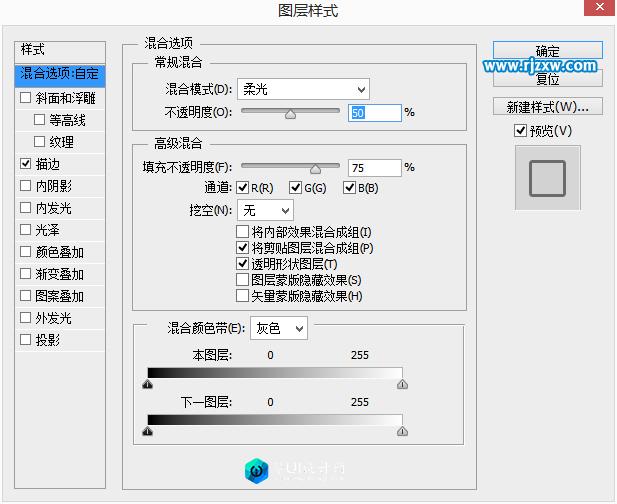617x504 pixels.
Task: Uncheck 透明形状图层(T)
Action: [x=242, y=264]
